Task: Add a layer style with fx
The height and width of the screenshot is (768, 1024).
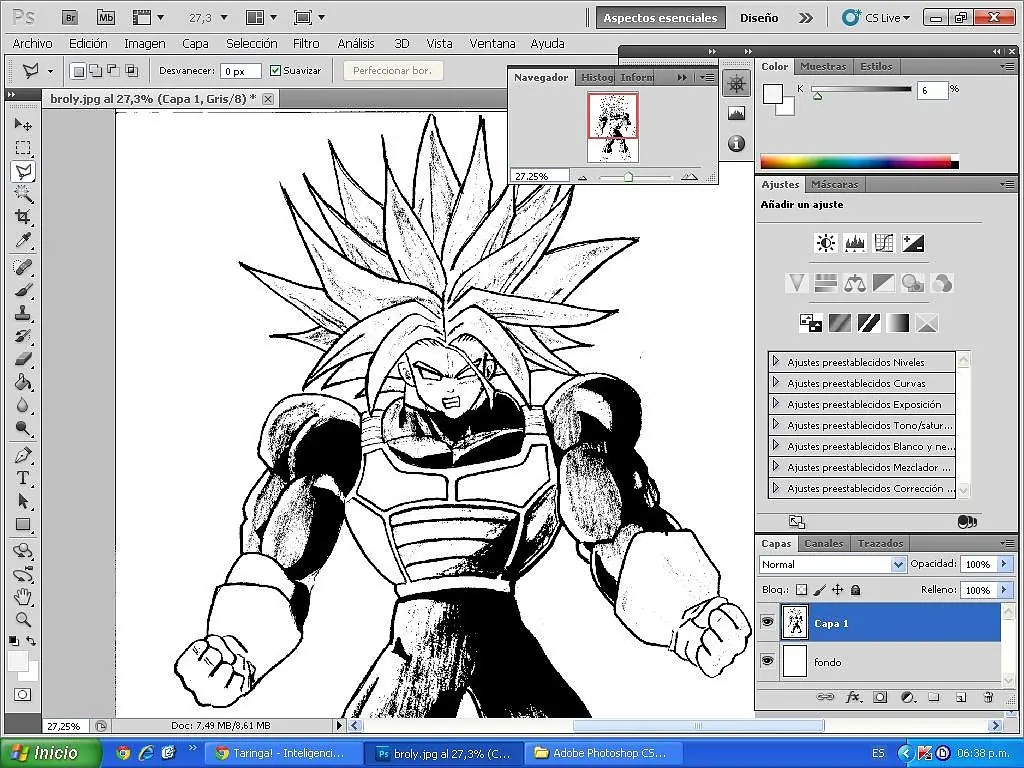Action: coord(853,697)
